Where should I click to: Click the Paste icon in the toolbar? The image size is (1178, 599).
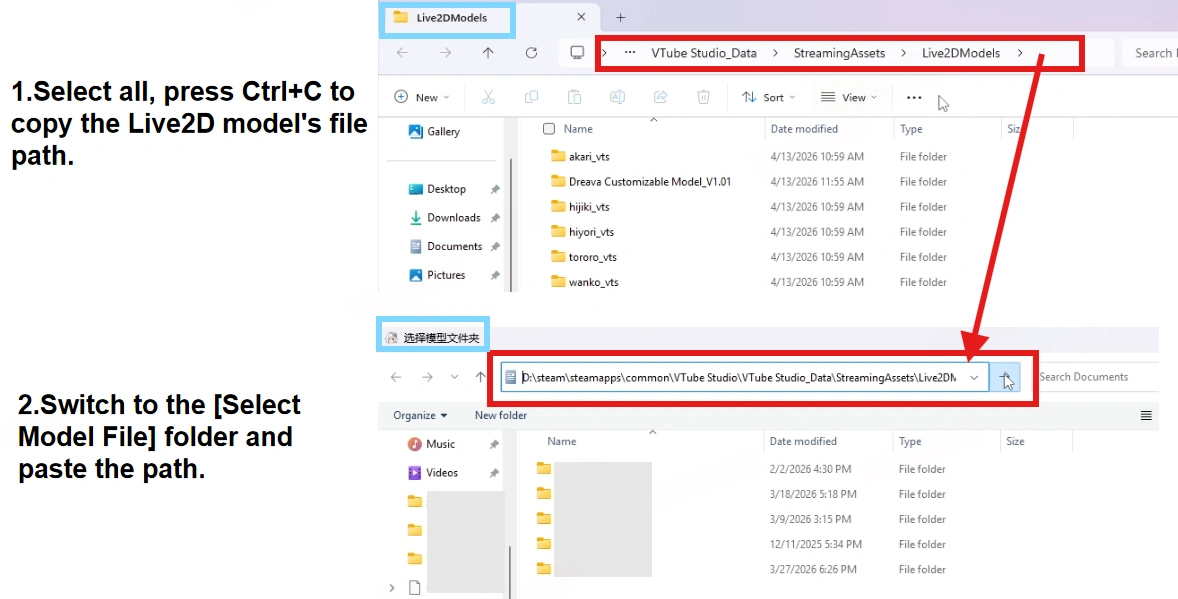tap(574, 97)
